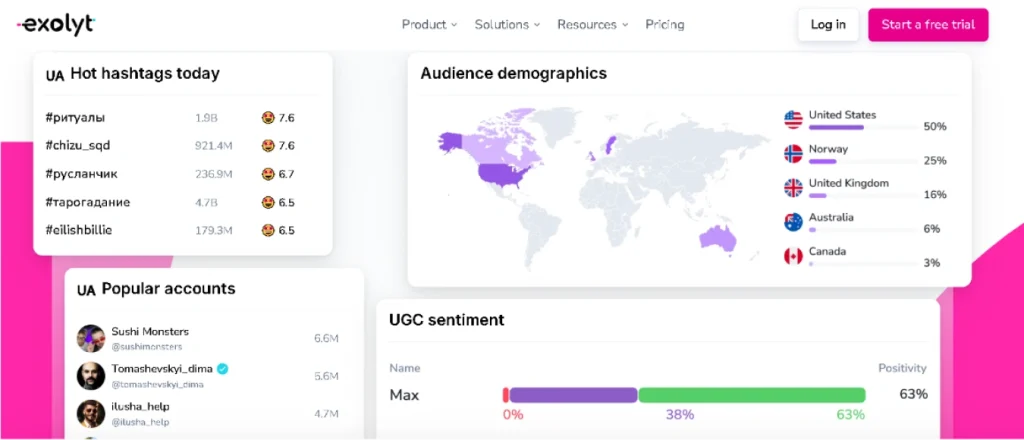
Task: Click the Australia flag icon
Action: tap(793, 222)
